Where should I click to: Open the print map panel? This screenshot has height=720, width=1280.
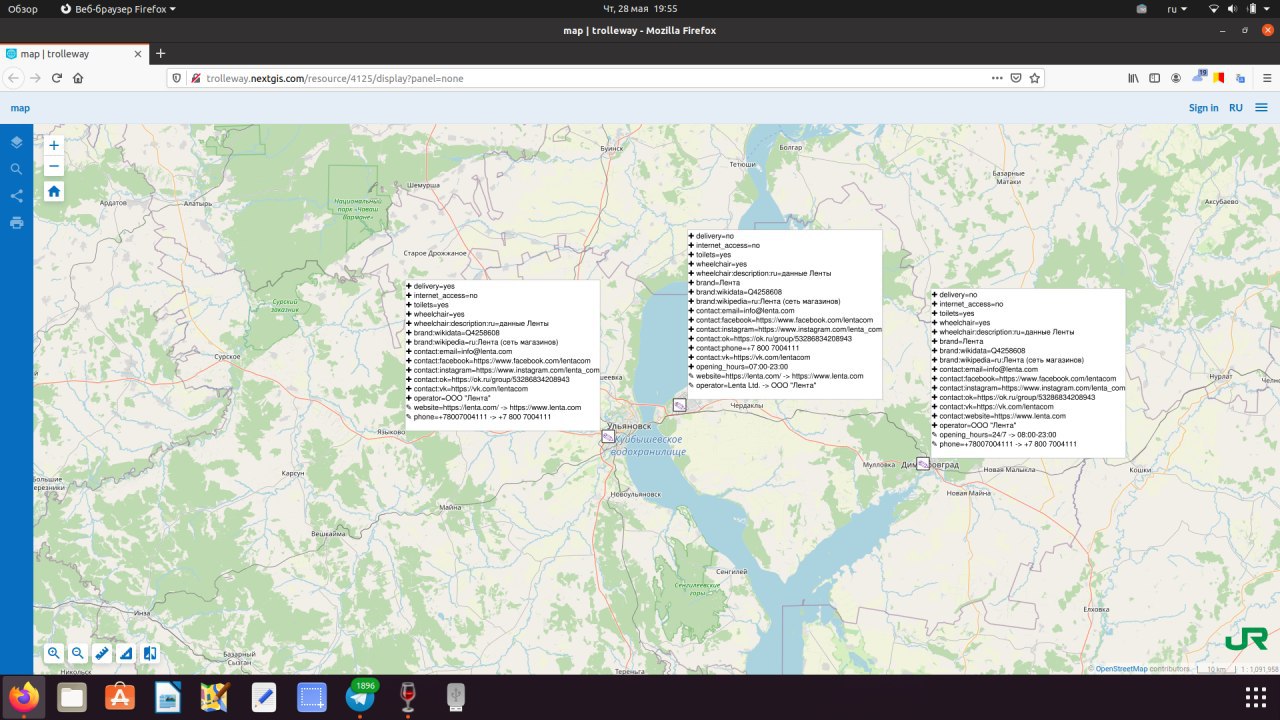[16, 222]
